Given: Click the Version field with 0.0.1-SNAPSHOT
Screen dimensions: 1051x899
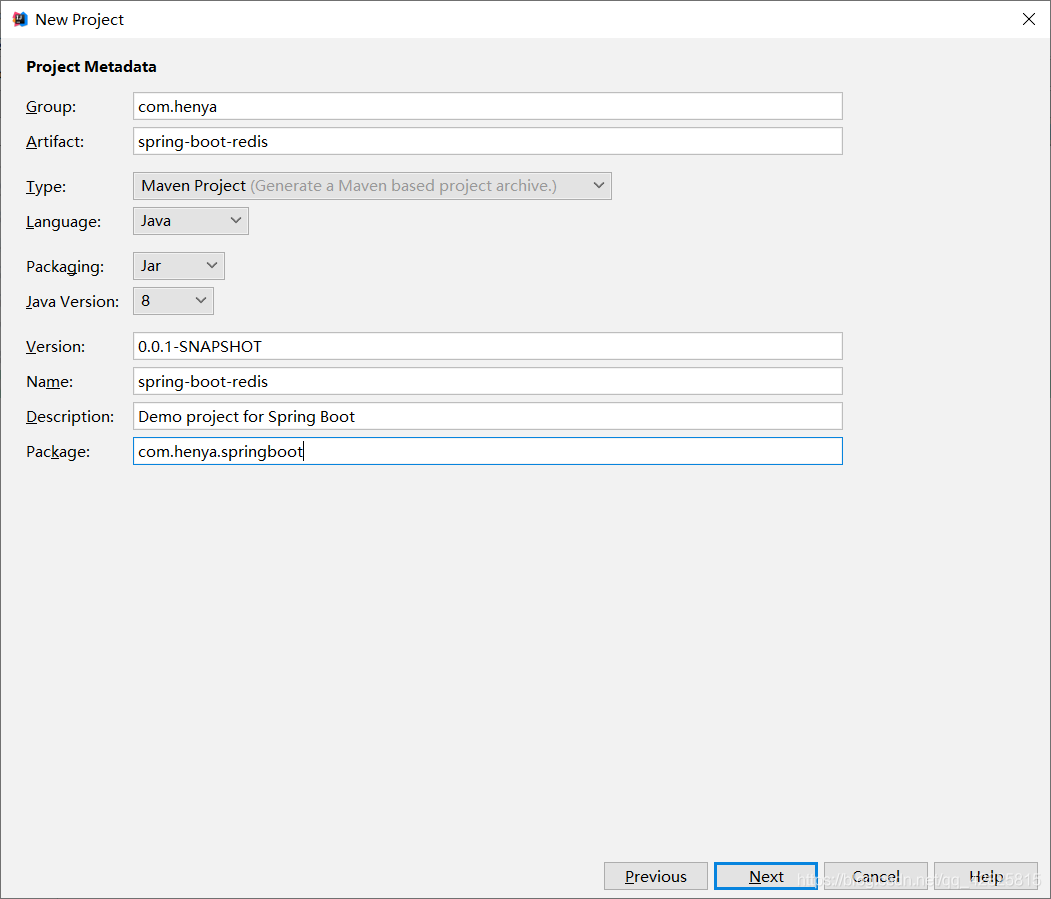Looking at the screenshot, I should [x=487, y=346].
